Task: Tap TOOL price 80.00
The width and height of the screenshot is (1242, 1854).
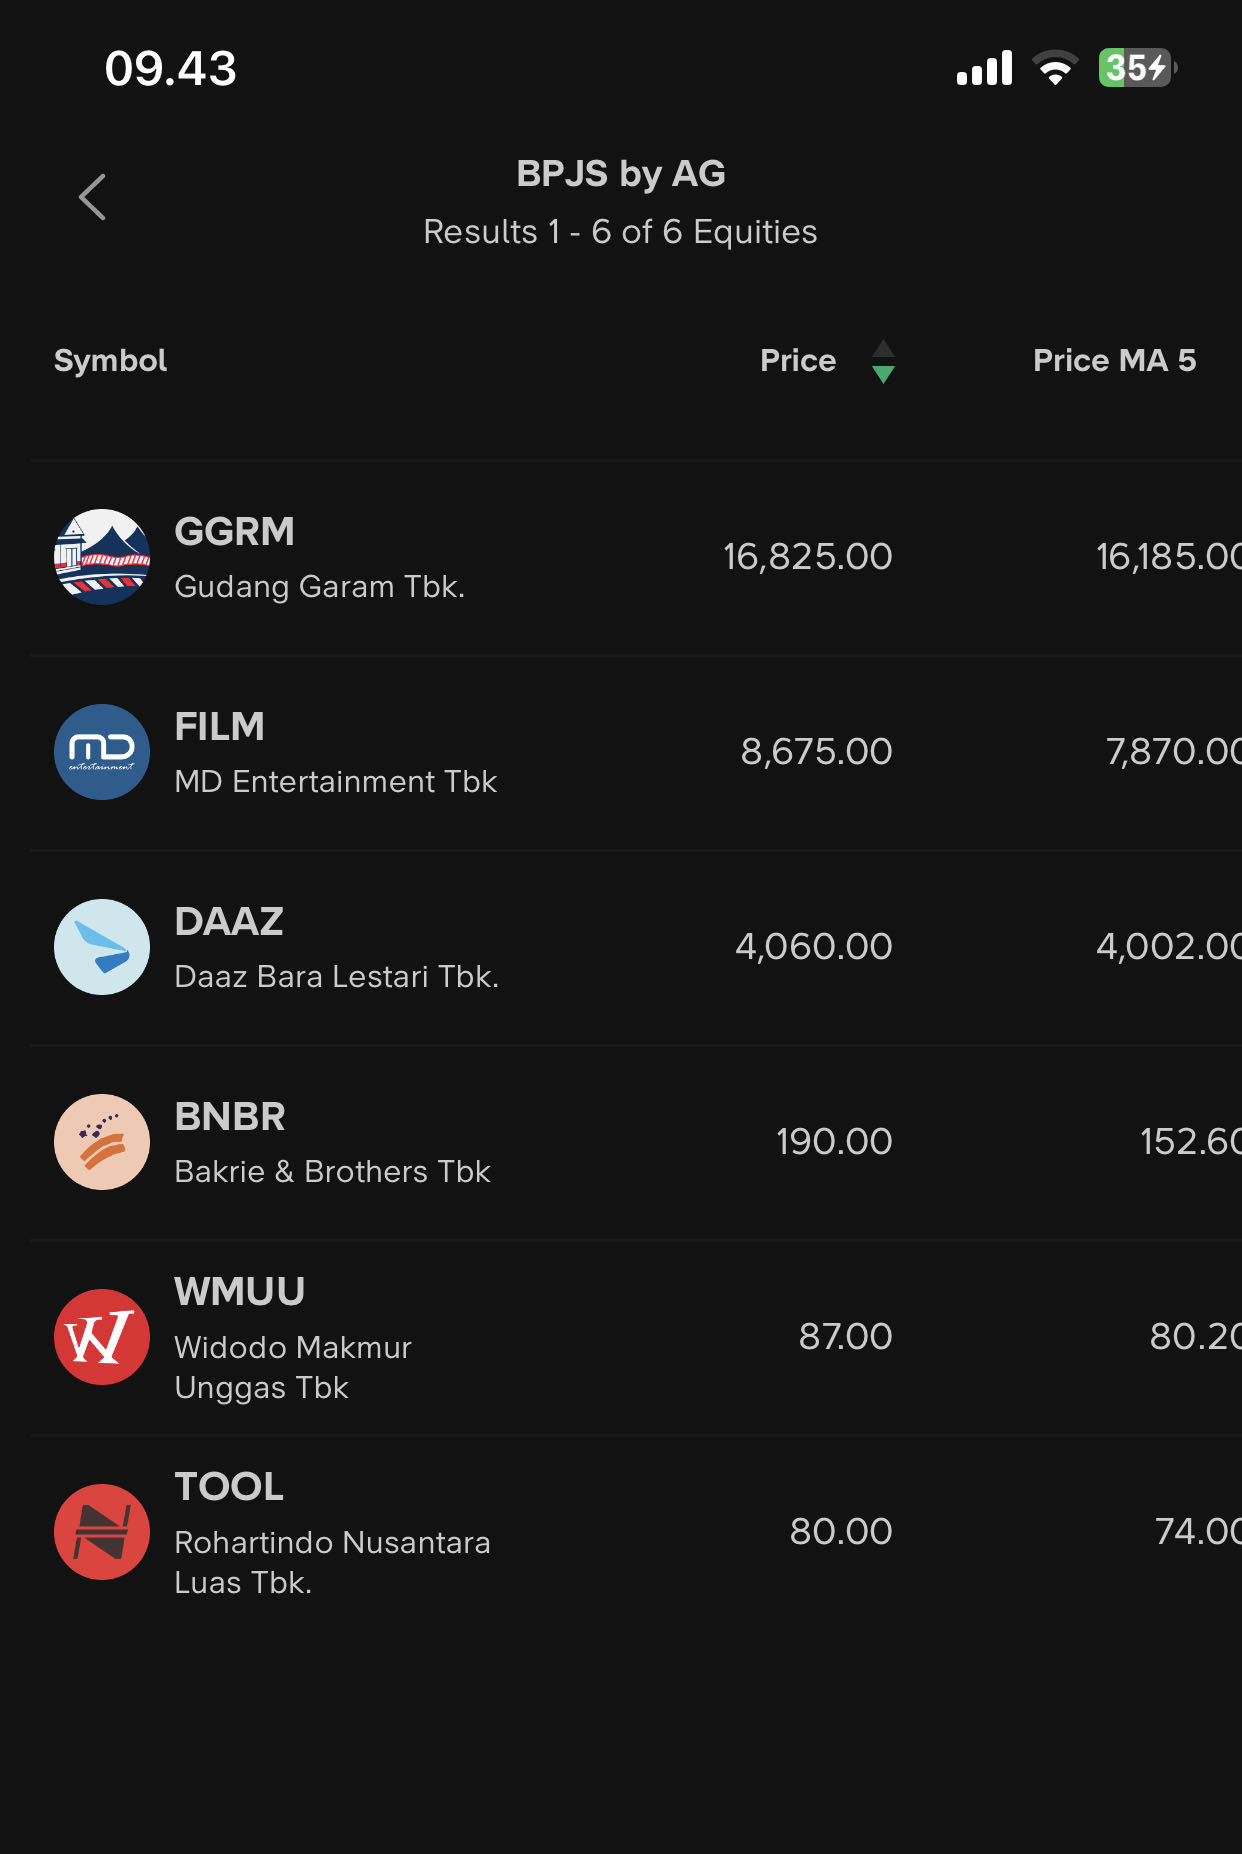Action: (840, 1532)
